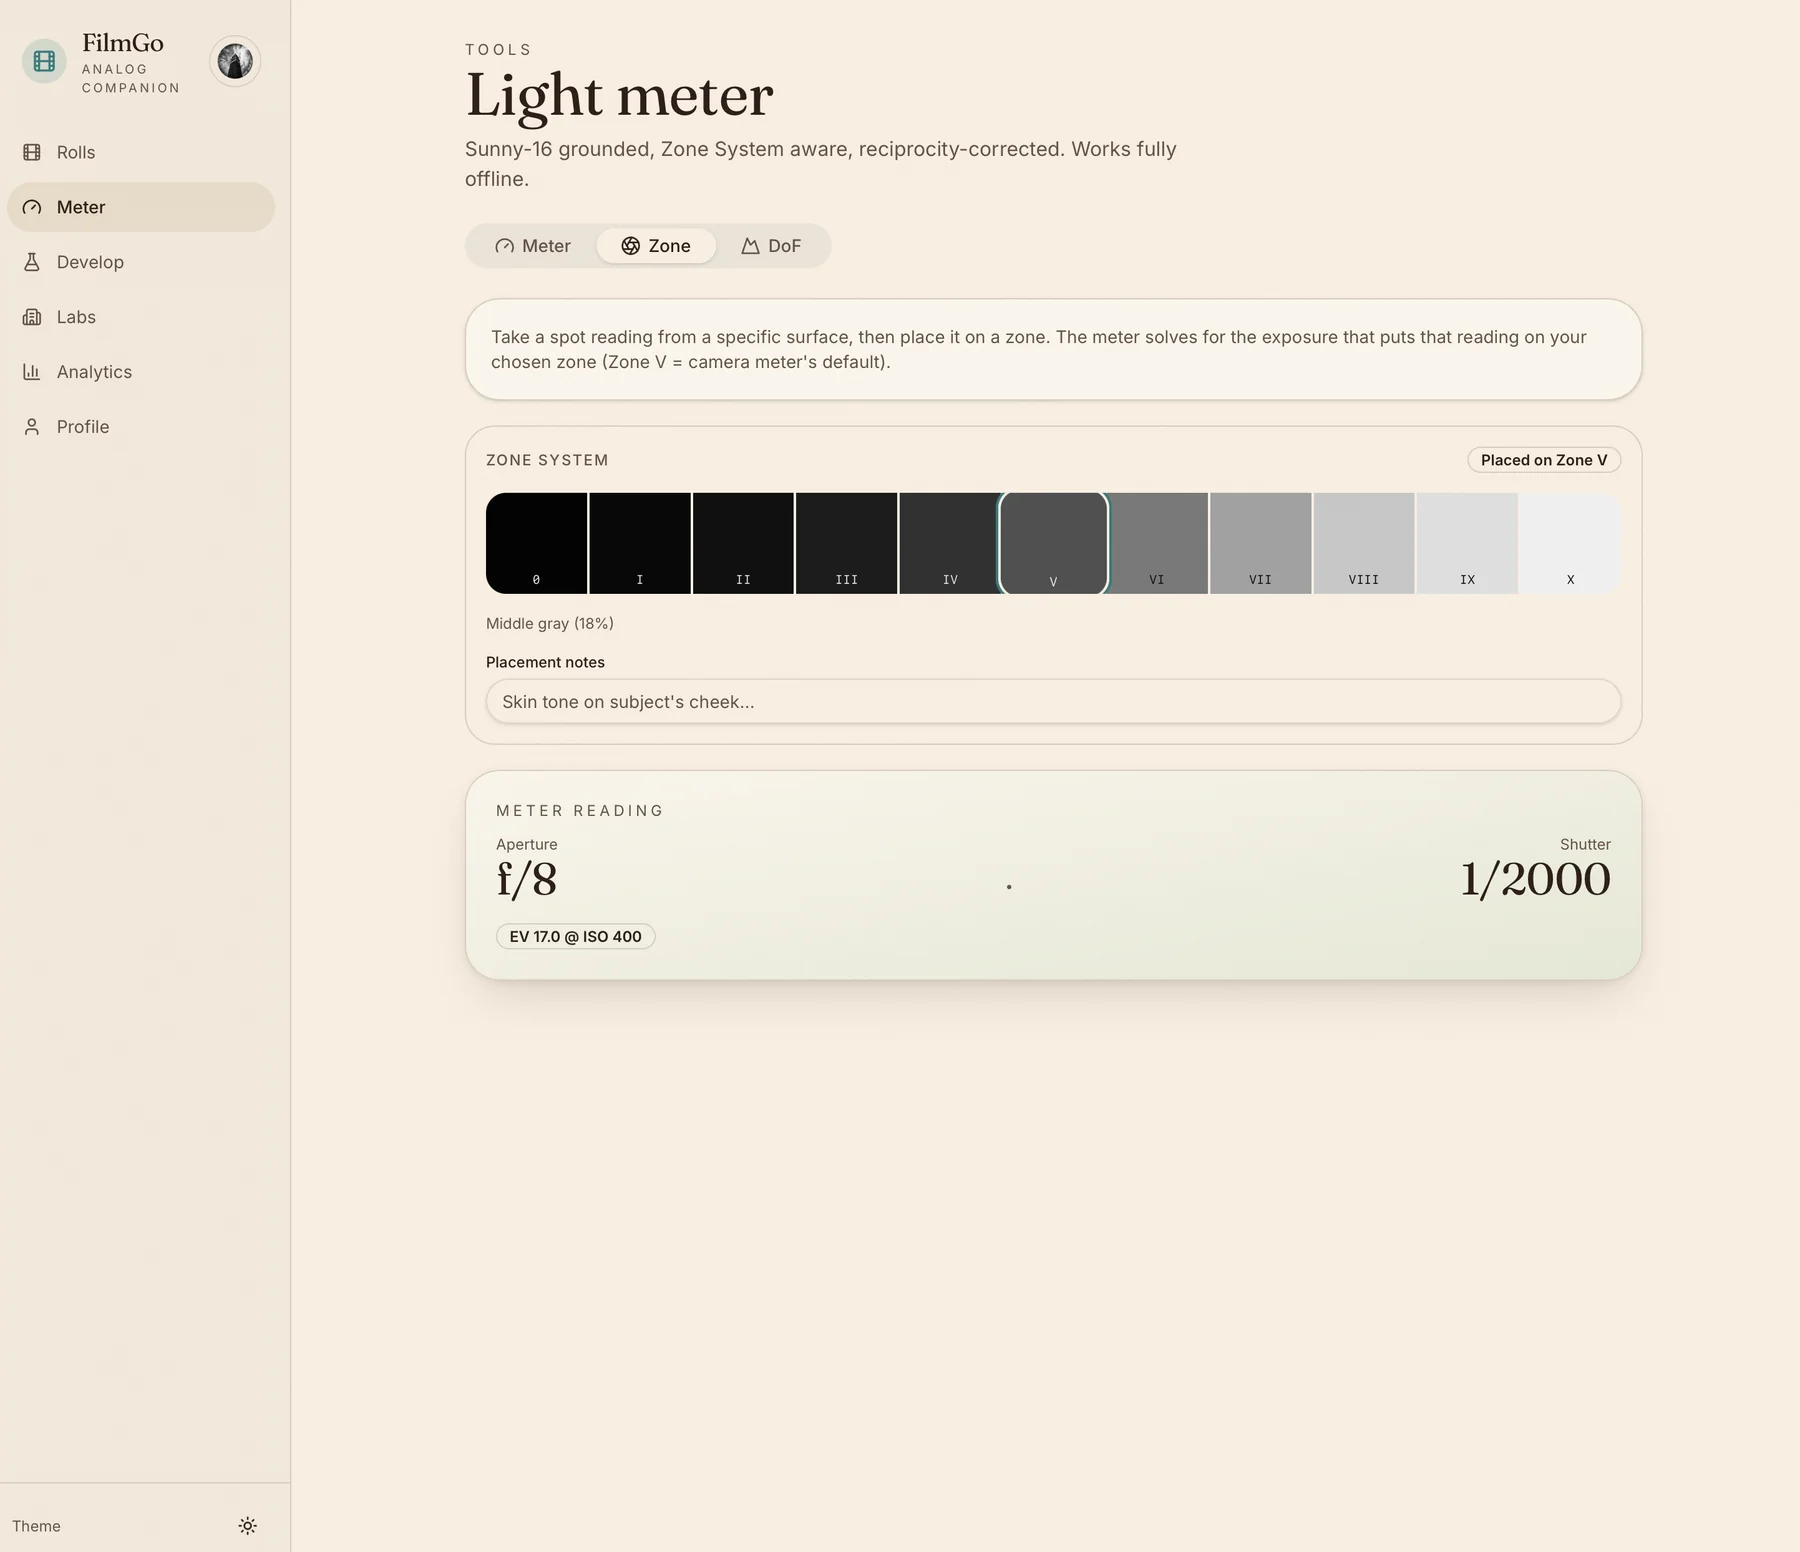Go to the Develop section

pyautogui.click(x=141, y=262)
